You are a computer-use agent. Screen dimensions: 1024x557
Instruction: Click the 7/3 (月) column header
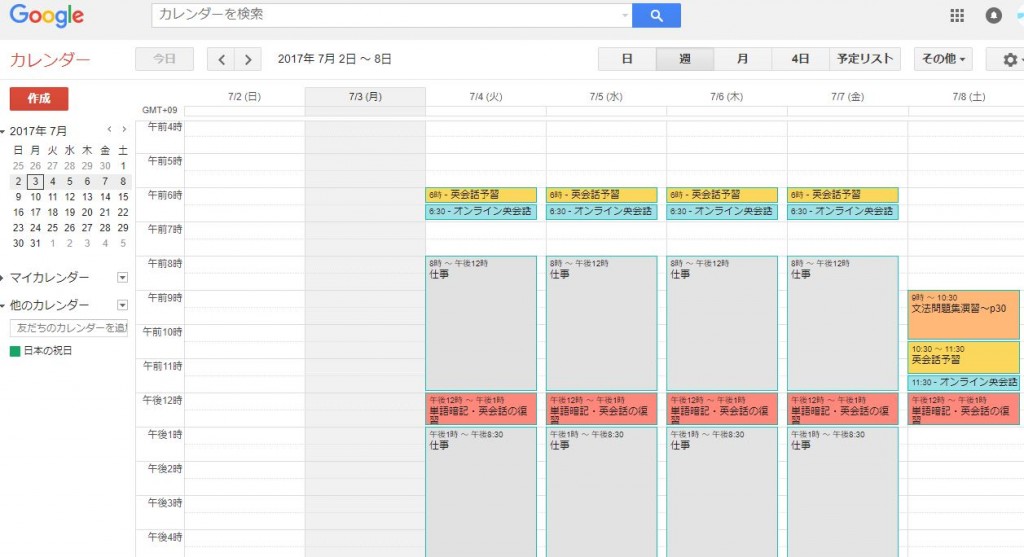click(365, 97)
